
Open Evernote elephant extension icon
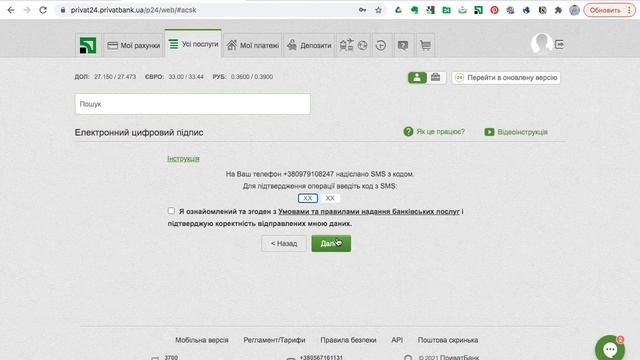[414, 10]
